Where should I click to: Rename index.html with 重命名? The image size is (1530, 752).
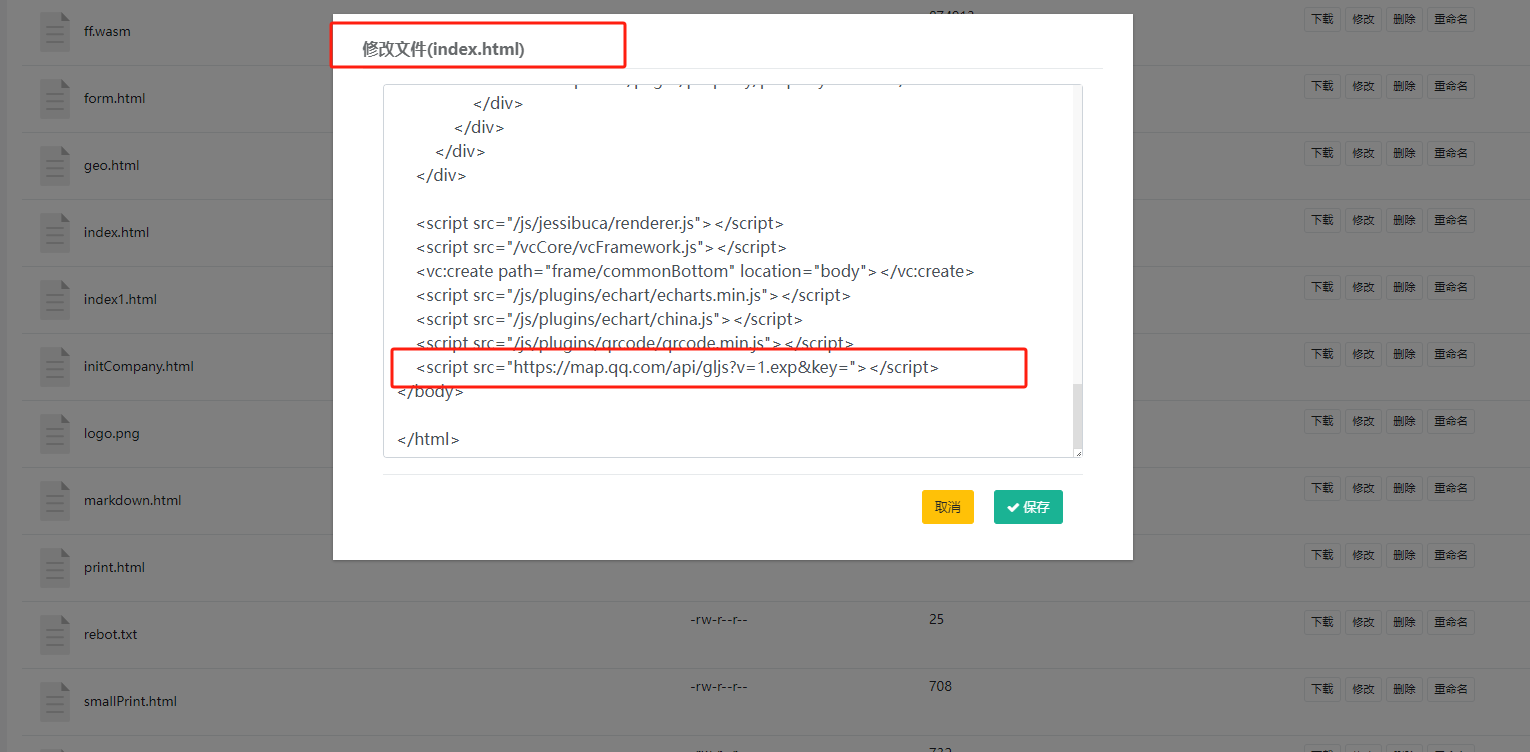point(1450,220)
